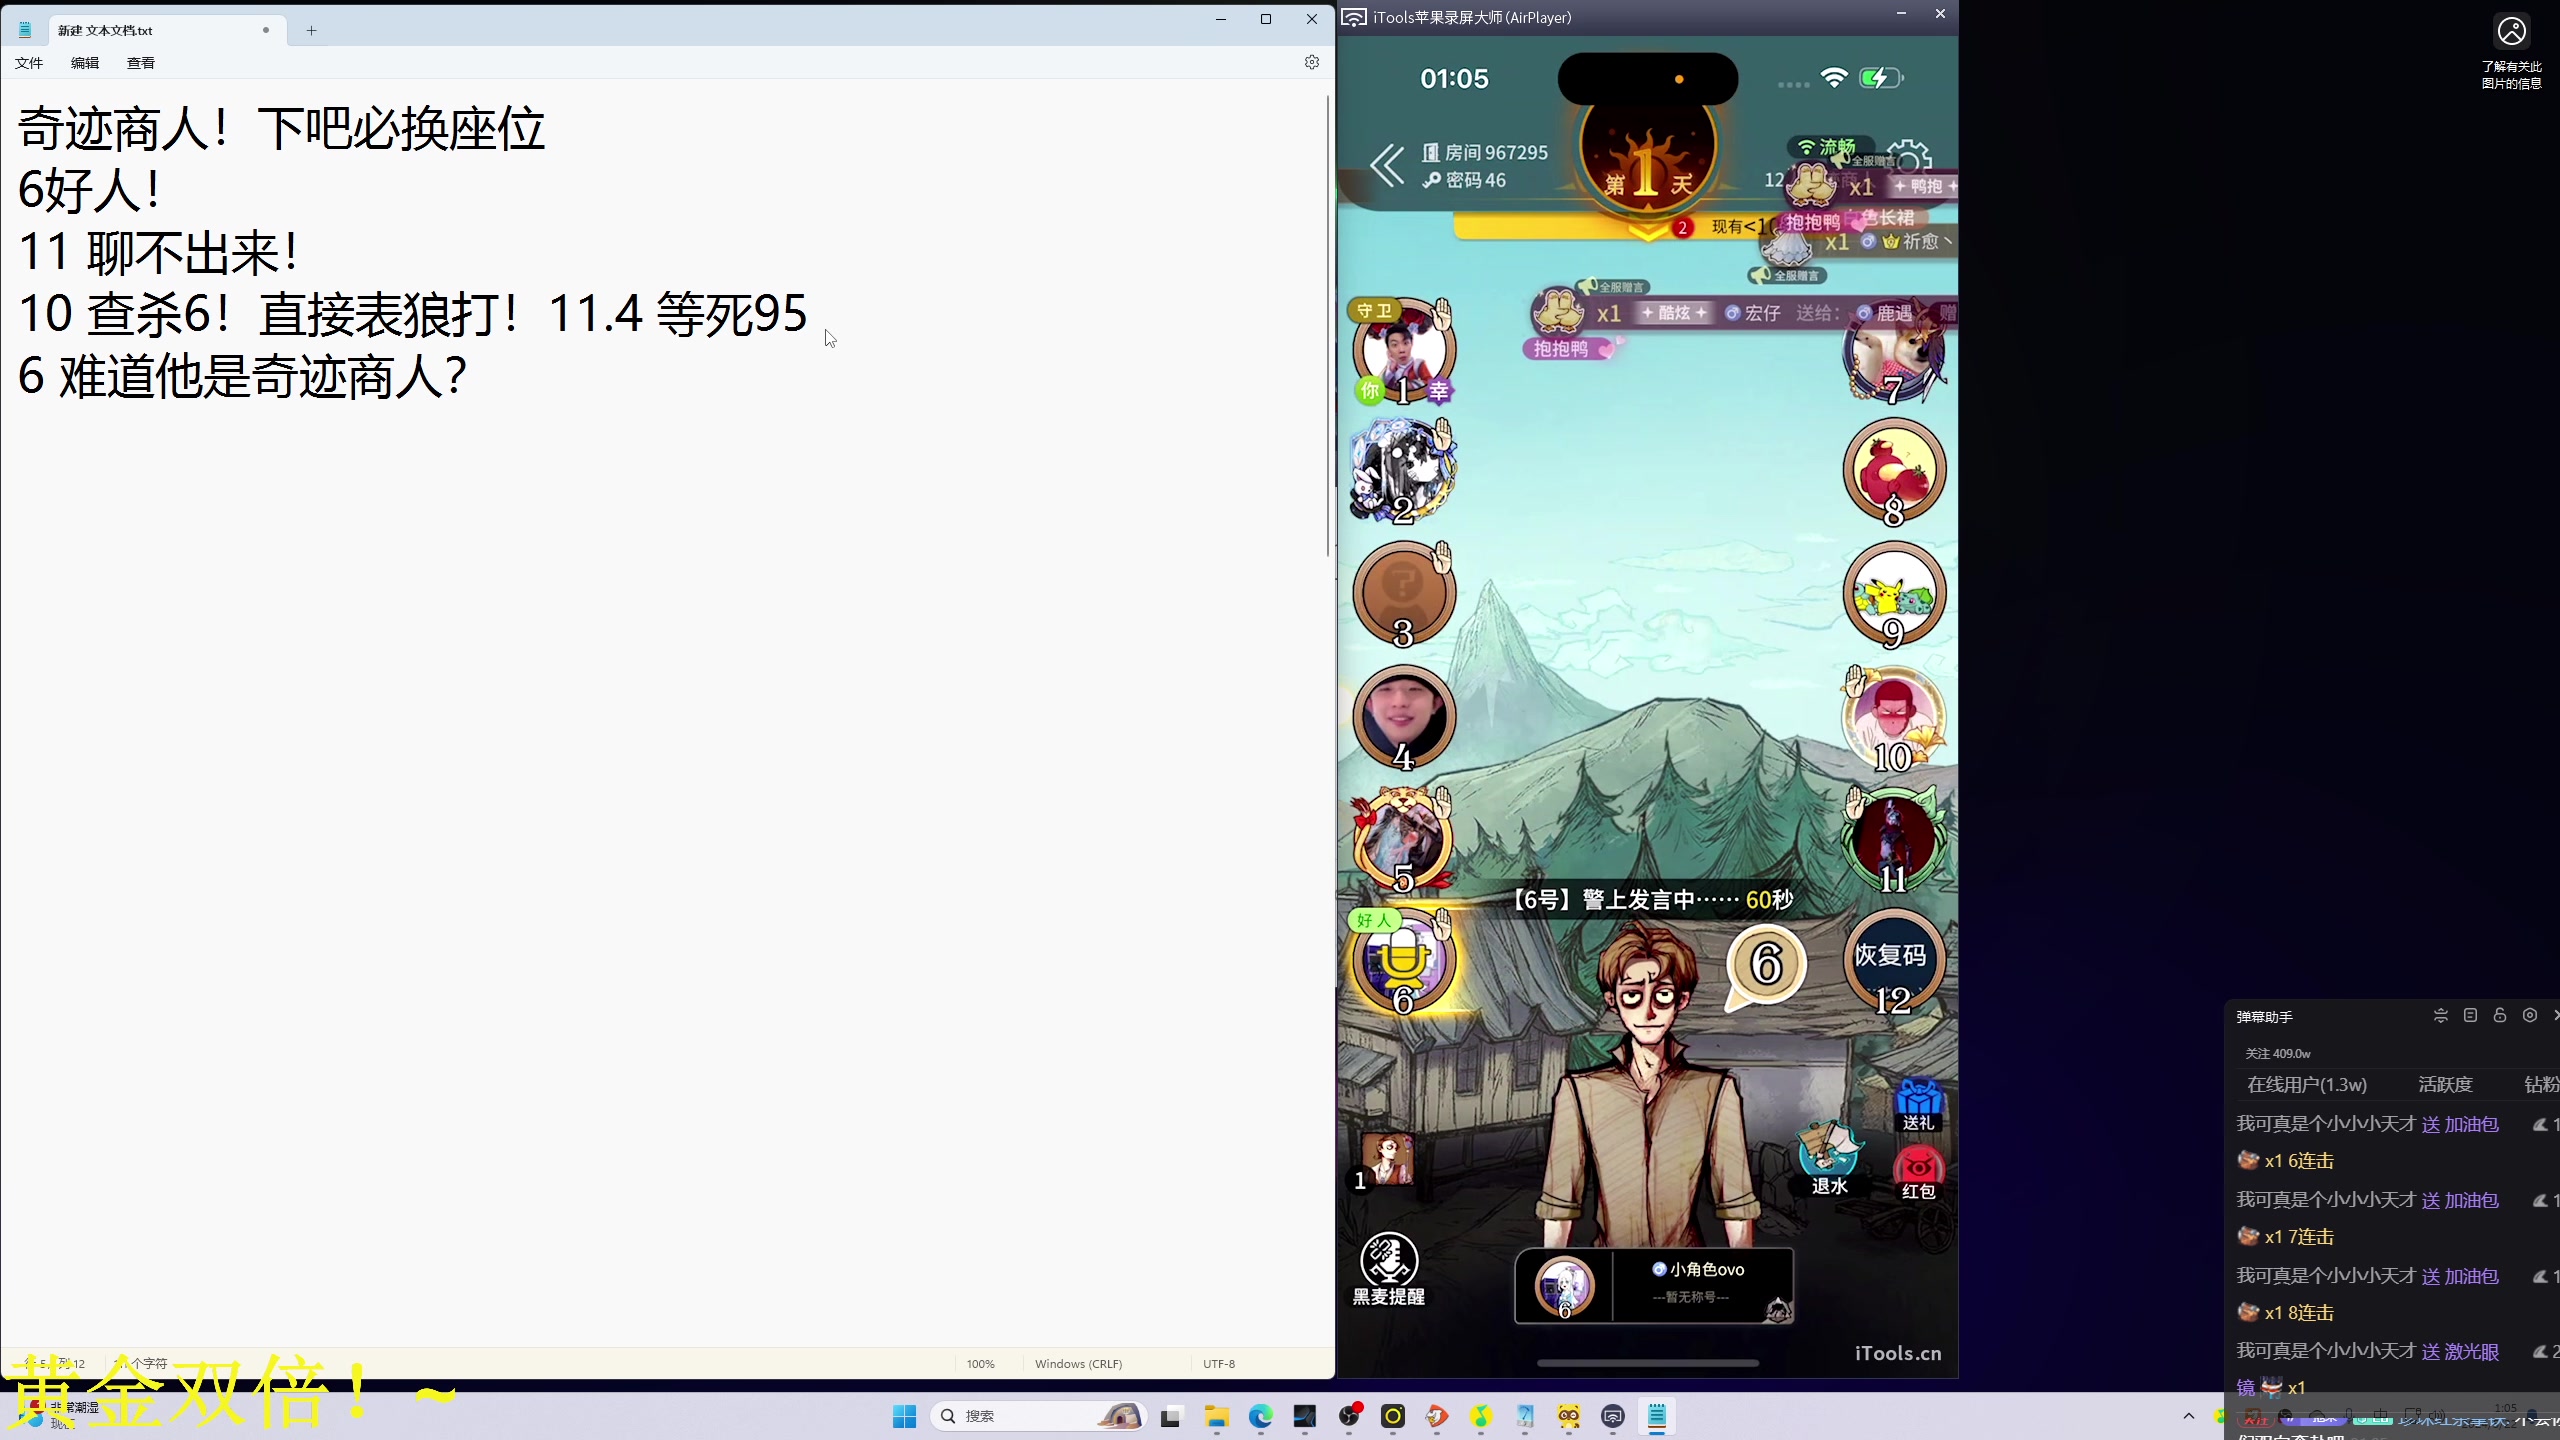Viewport: 2560px width, 1440px height.
Task: Tap the 黑麦提醒 microphone icon
Action: (x=1389, y=1268)
